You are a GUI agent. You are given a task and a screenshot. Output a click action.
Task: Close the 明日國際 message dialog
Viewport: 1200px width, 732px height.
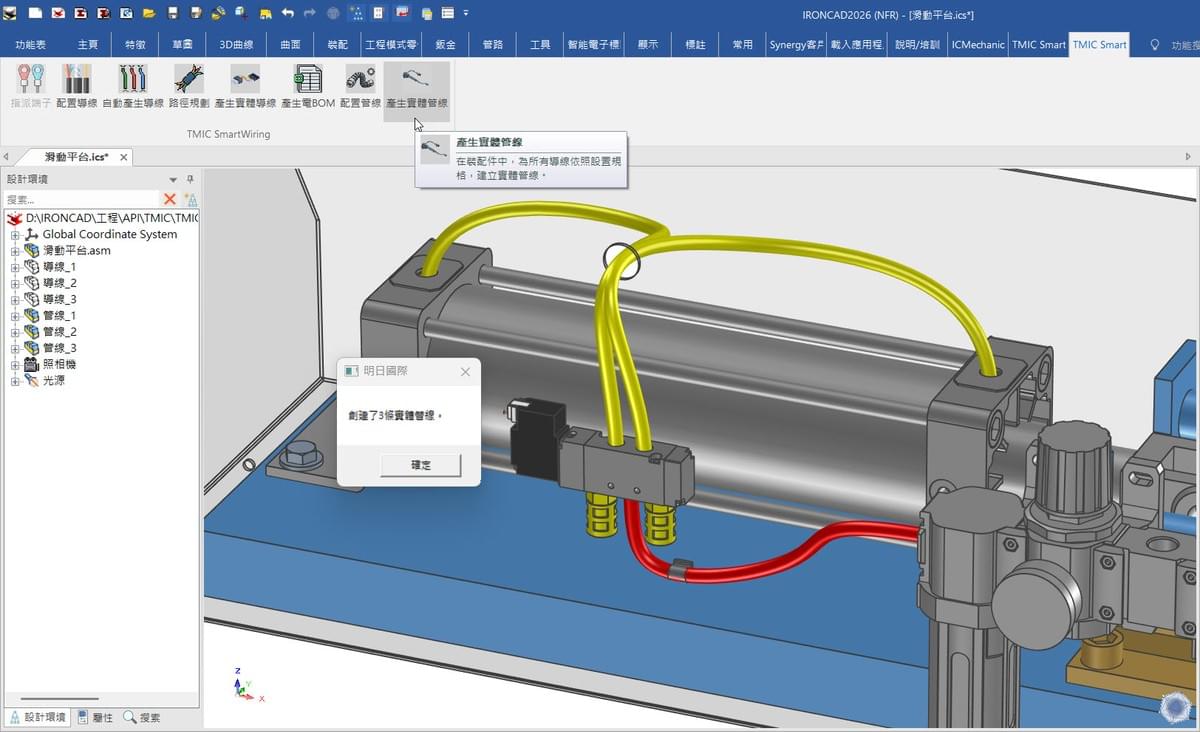tap(465, 371)
